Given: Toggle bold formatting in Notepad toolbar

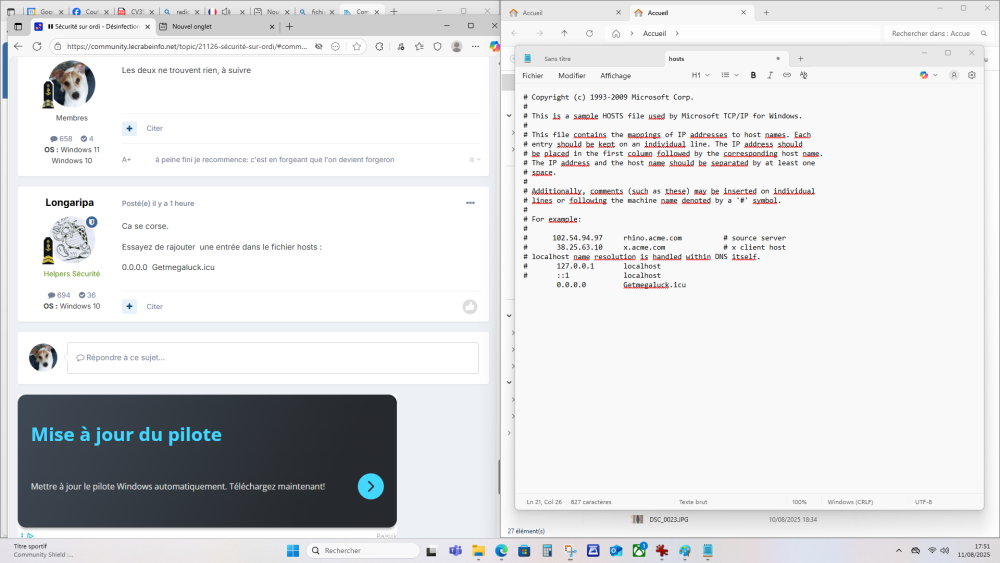Looking at the screenshot, I should [x=753, y=75].
